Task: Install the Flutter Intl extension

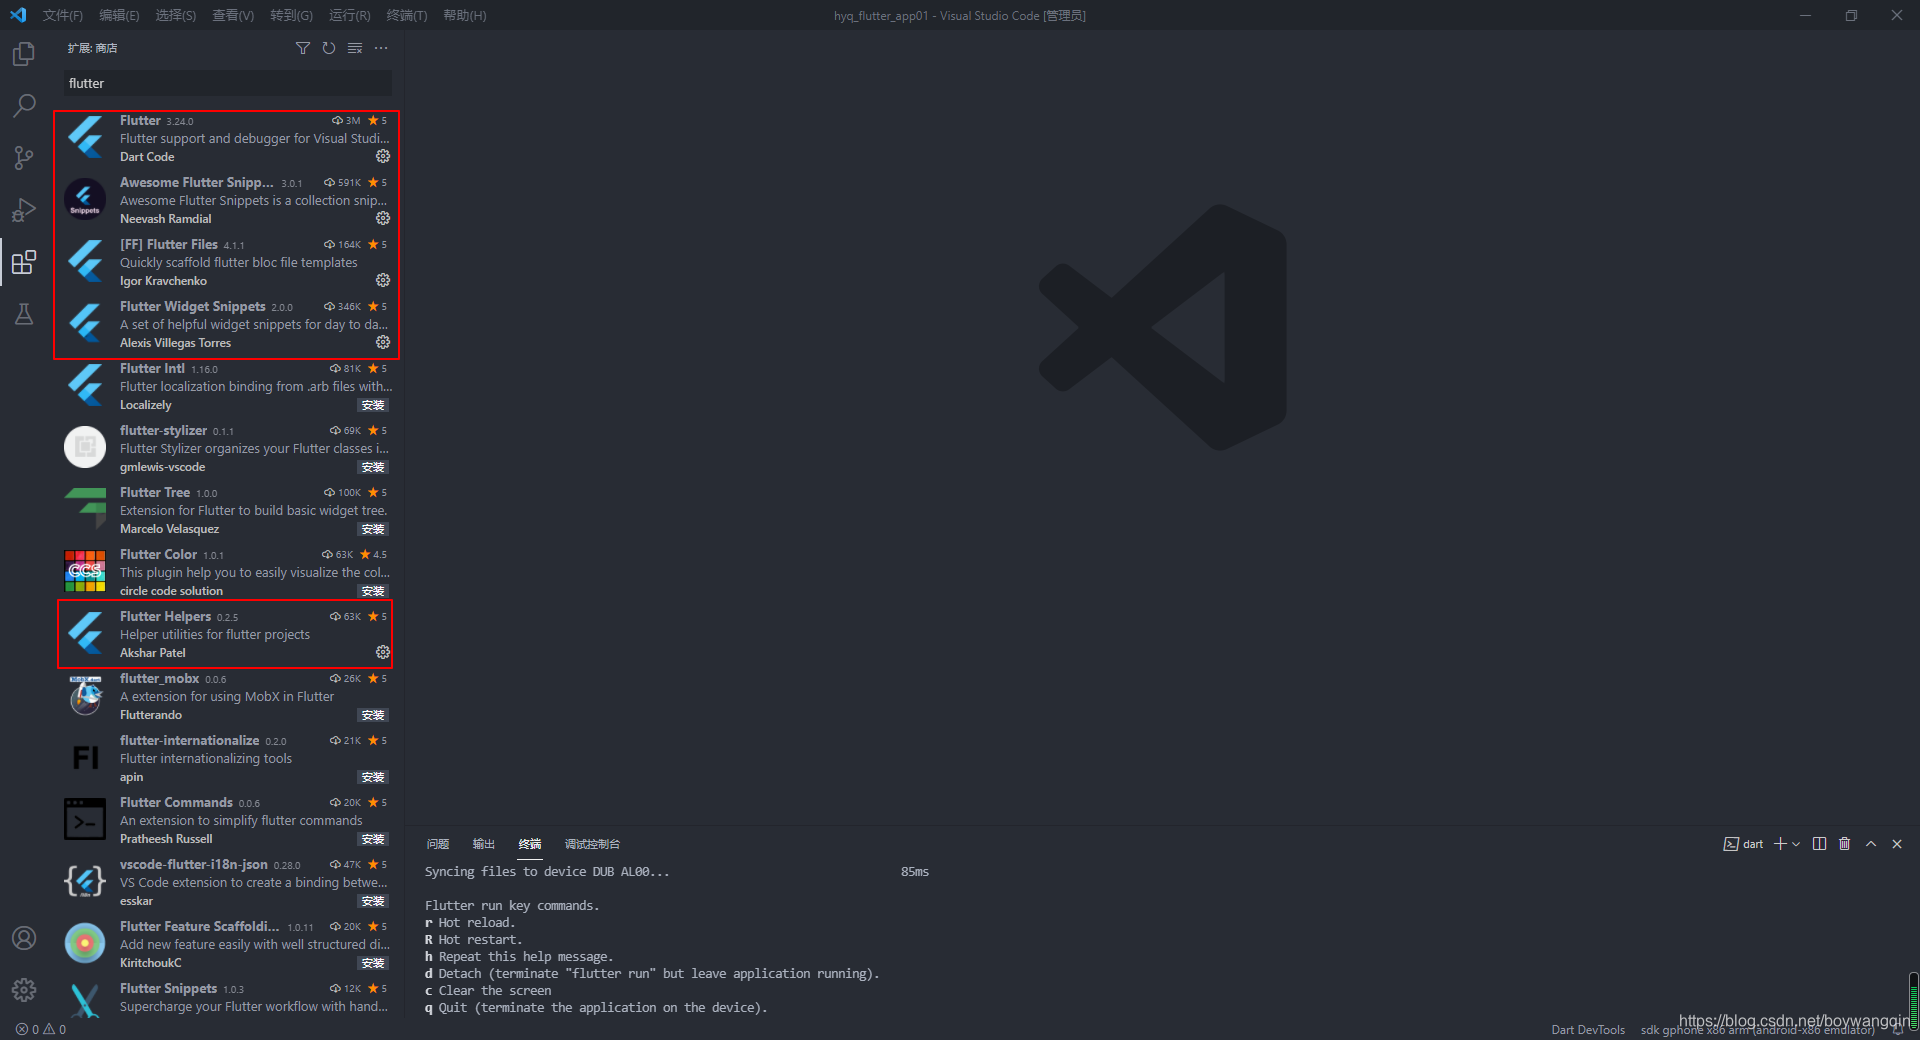Action: tap(373, 405)
